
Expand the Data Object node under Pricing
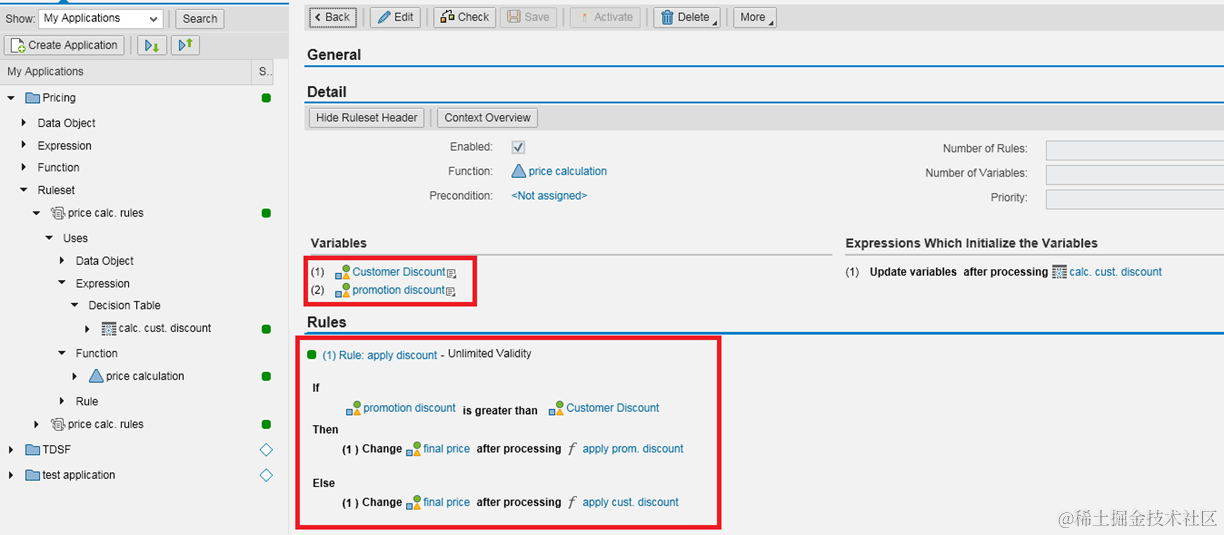coord(24,123)
